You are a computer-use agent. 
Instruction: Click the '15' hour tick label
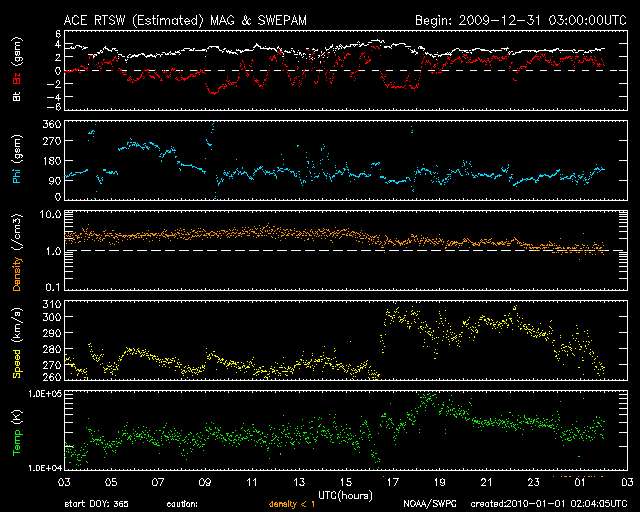click(x=346, y=482)
